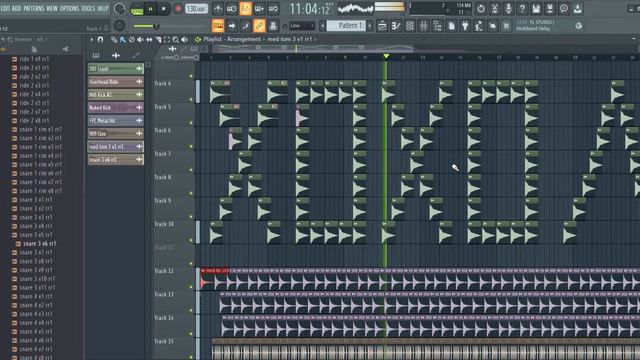This screenshot has width=640, height=360.
Task: Click the microphone one-click recording icon
Action: coord(509,9)
